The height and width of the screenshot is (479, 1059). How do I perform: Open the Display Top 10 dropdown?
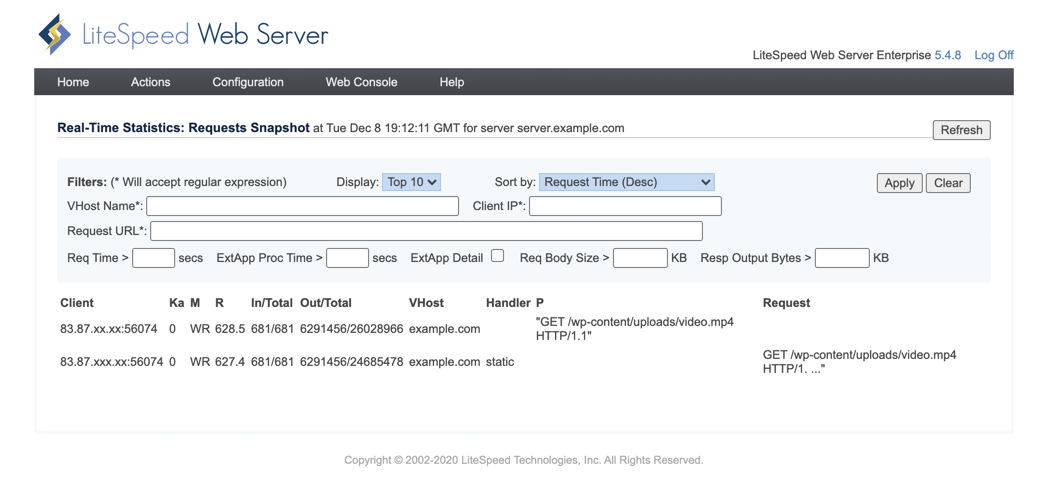coord(411,182)
